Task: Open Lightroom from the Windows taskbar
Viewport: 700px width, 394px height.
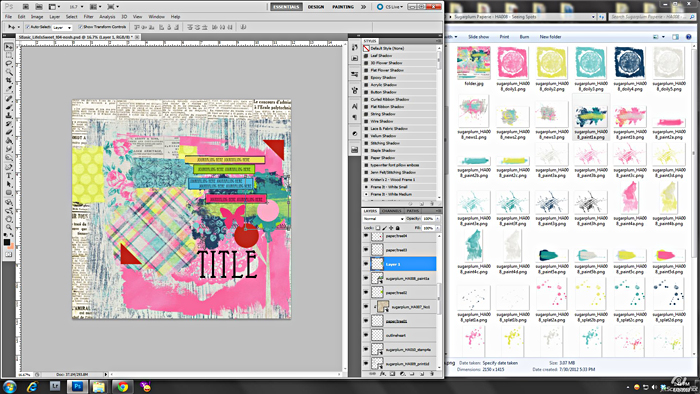Action: [x=55, y=386]
